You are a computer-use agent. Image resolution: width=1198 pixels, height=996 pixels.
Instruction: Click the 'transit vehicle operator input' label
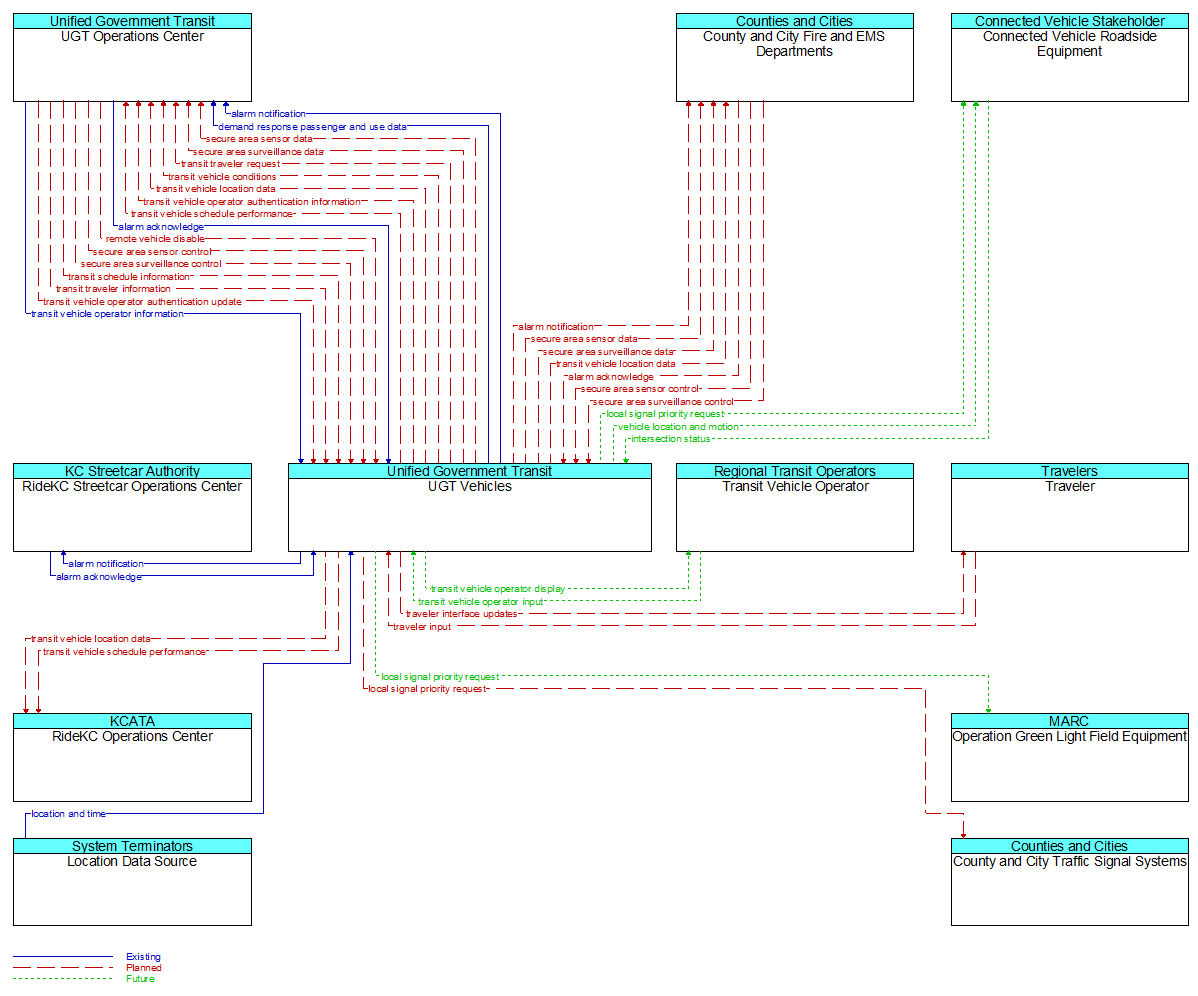point(481,602)
